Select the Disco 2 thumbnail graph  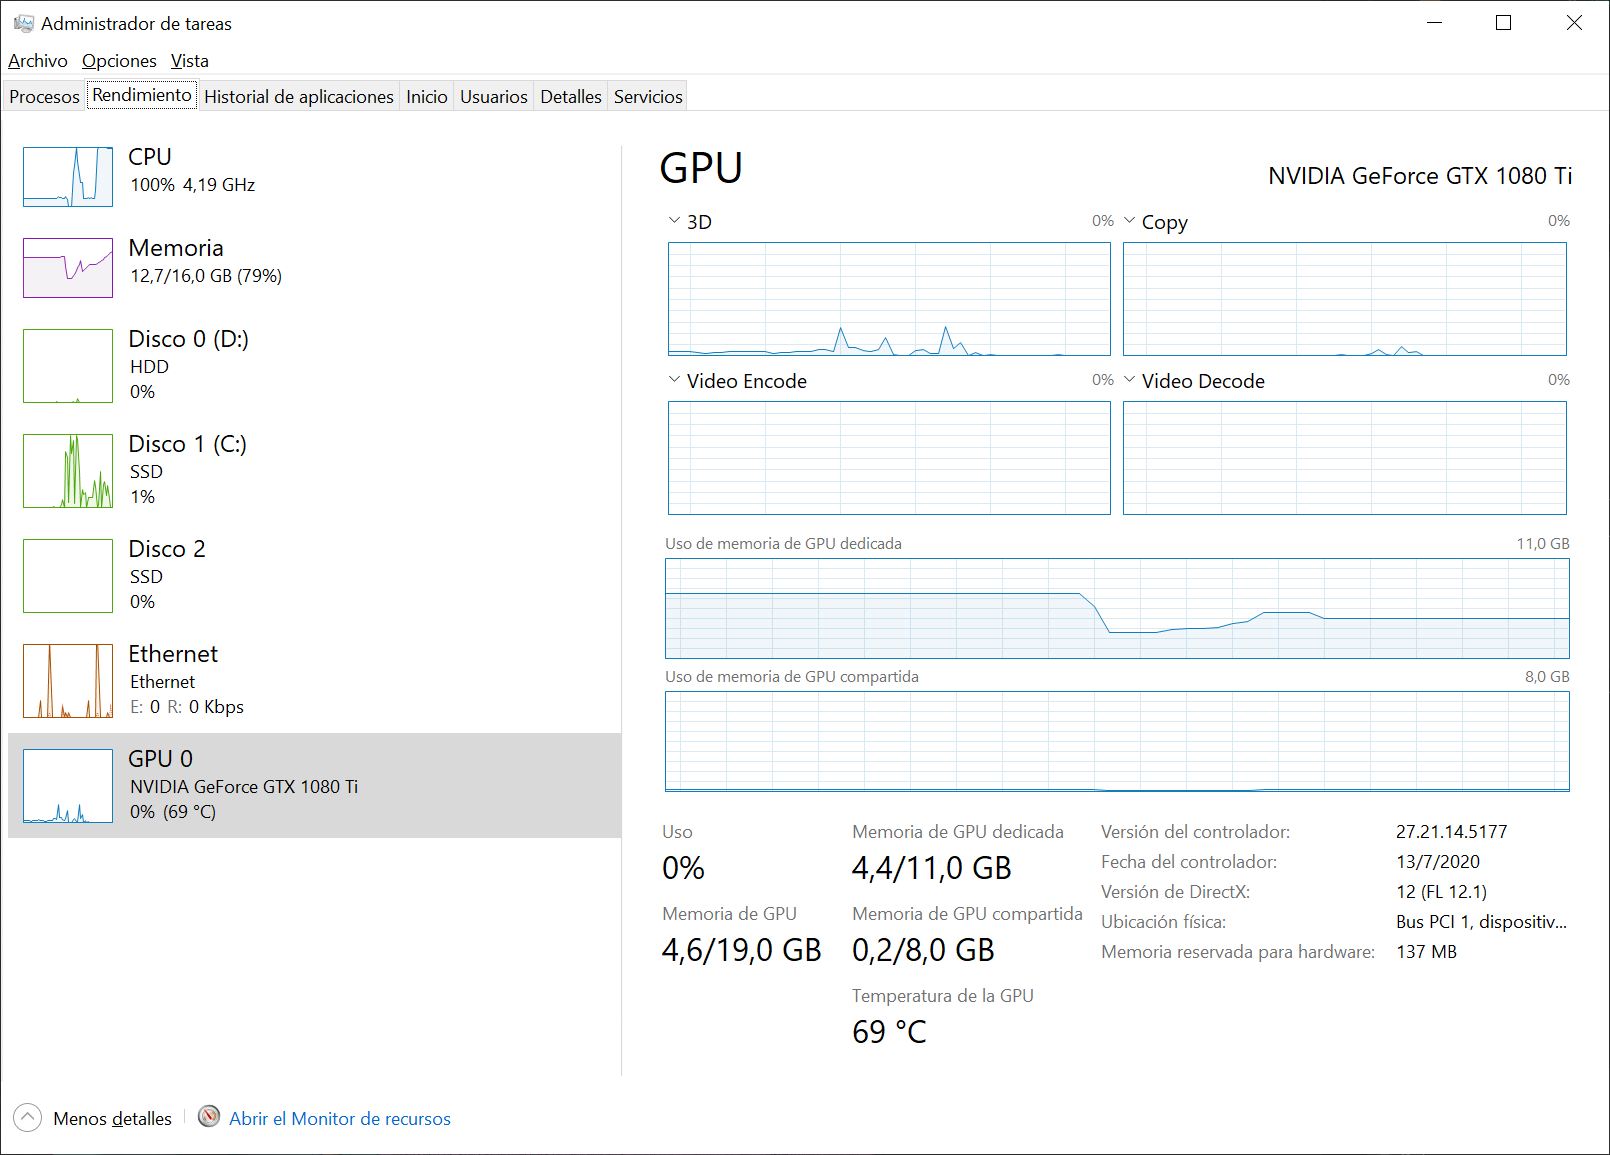coord(68,576)
